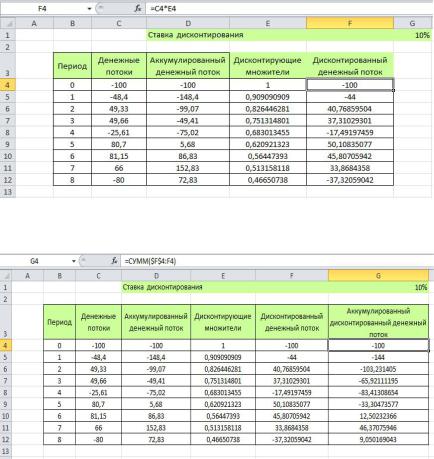Screen dimensions: 434x459
Task: Click the 10% rate cell in the =C4*E4 sheet
Action: [412, 35]
